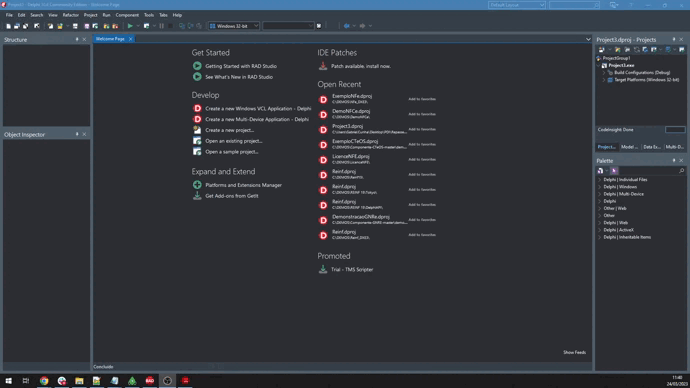Open the RAD Studio icon in the taskbar
This screenshot has width=690, height=388.
coord(150,381)
